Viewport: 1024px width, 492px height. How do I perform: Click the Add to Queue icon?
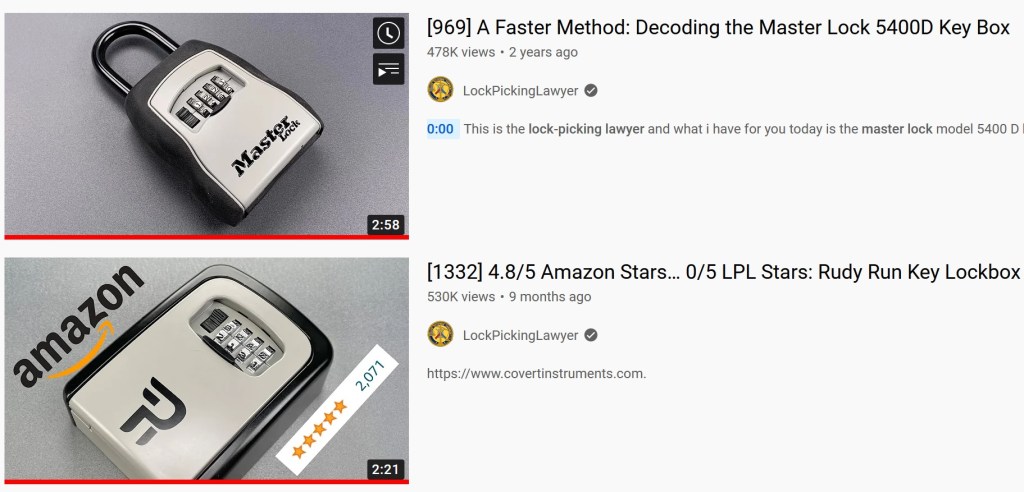click(389, 69)
